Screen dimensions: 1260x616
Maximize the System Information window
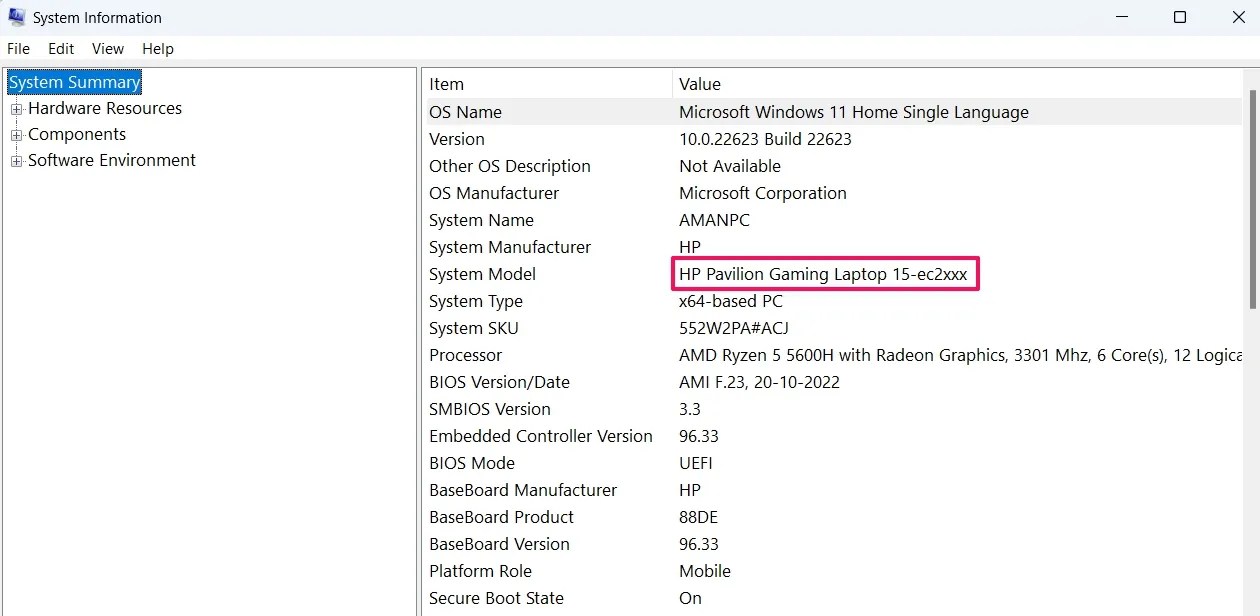click(1180, 17)
